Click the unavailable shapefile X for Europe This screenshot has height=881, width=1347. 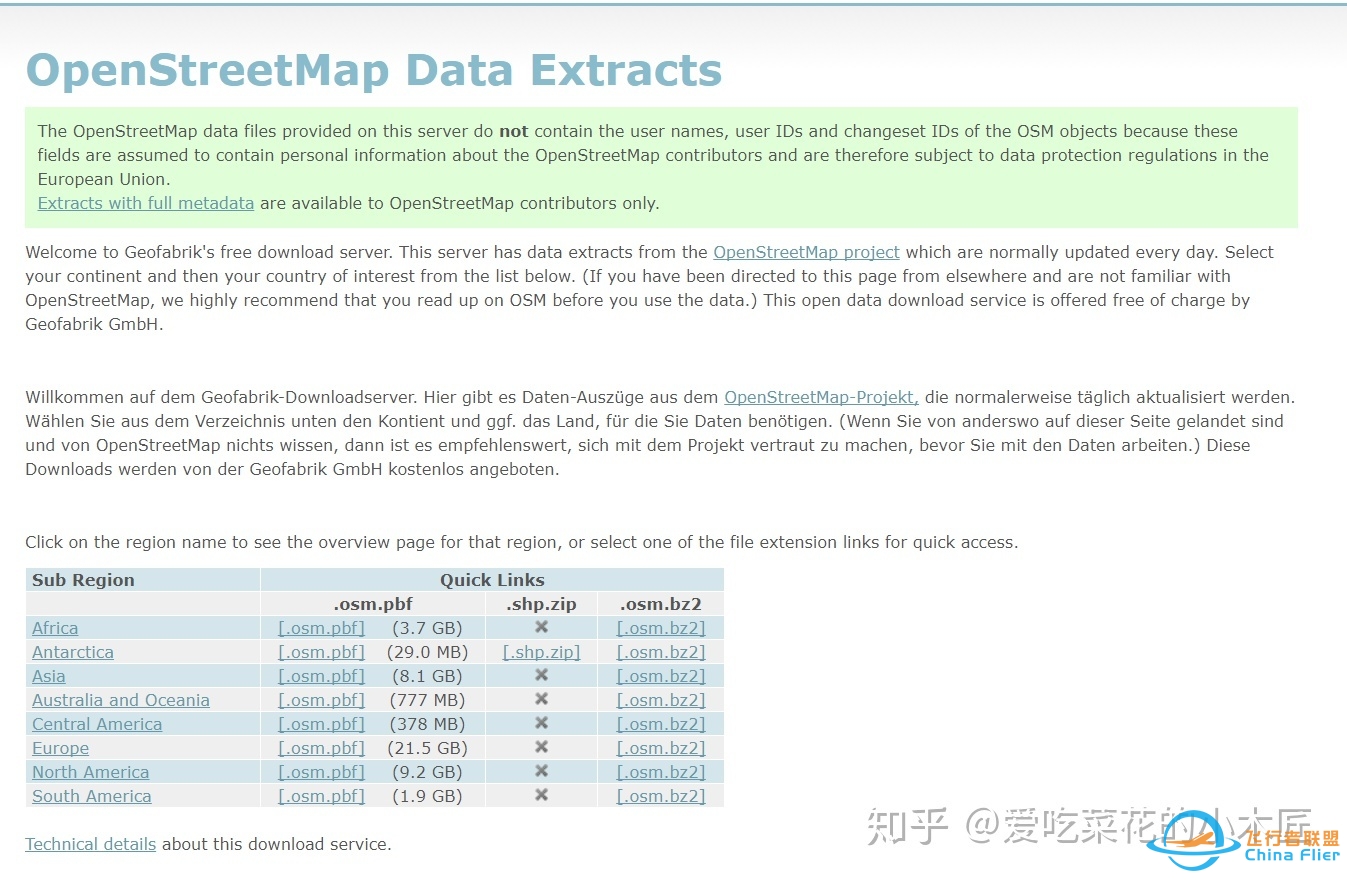coord(541,747)
